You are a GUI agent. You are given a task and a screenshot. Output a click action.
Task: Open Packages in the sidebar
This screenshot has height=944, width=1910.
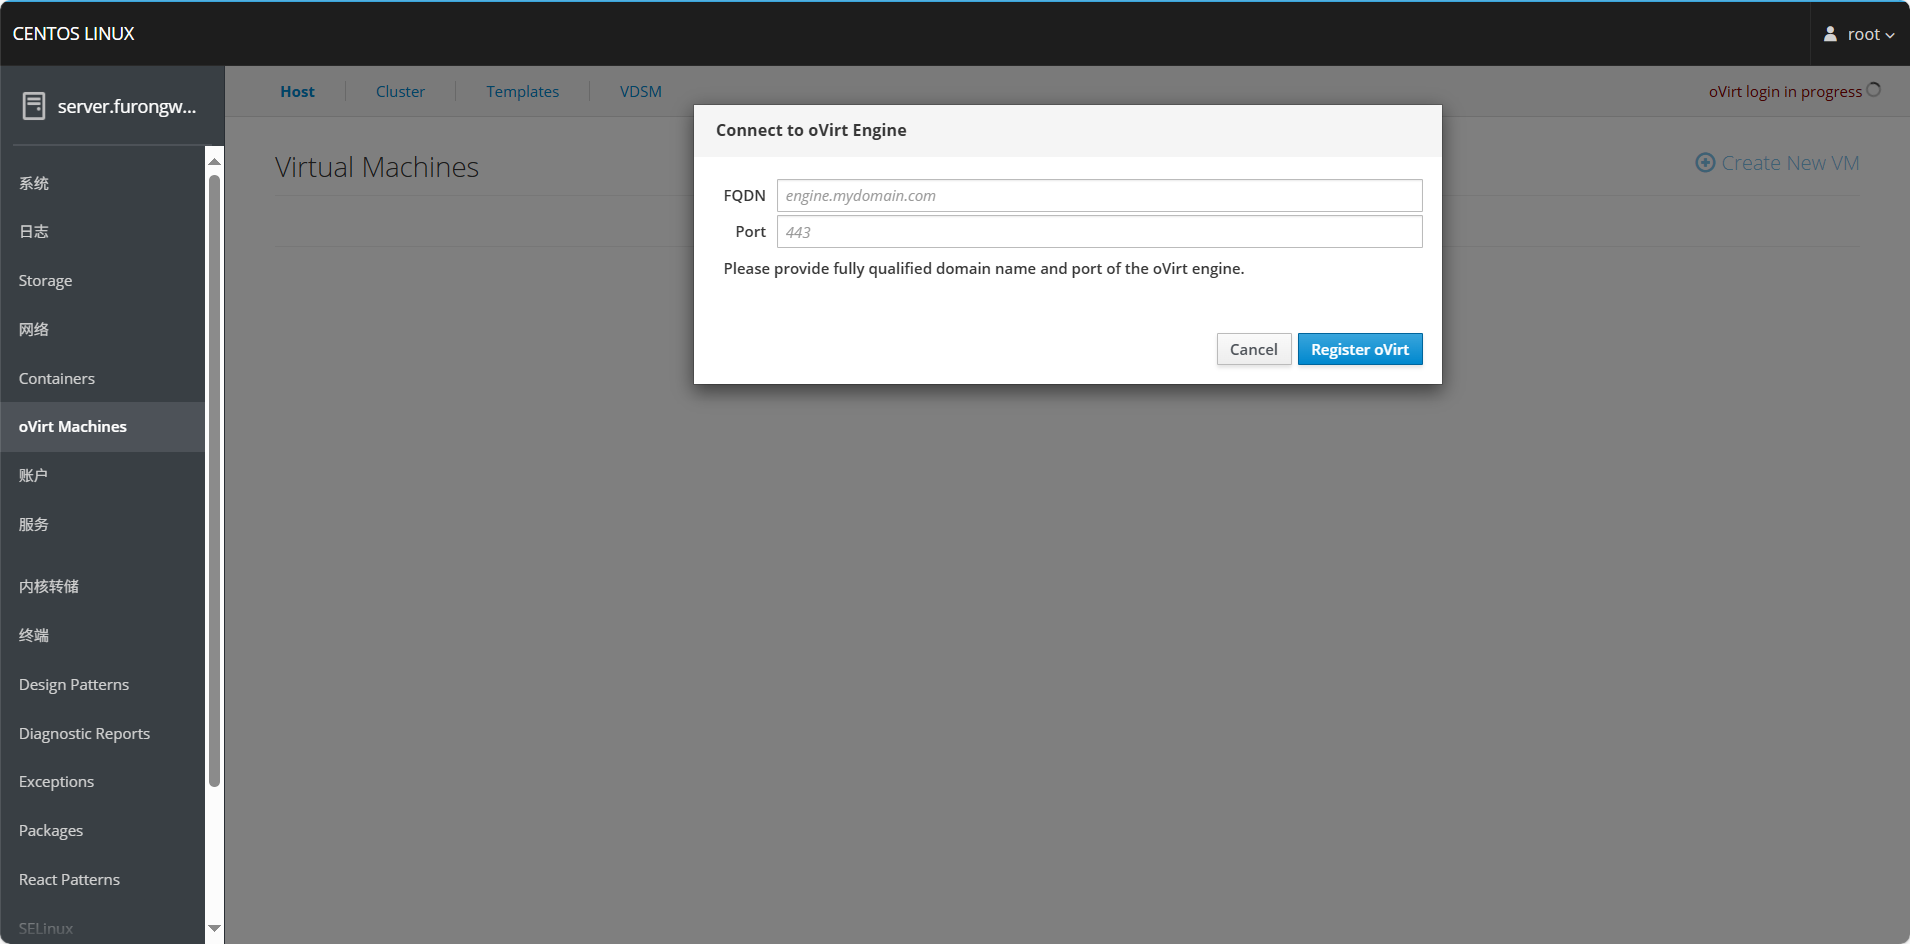(x=102, y=830)
